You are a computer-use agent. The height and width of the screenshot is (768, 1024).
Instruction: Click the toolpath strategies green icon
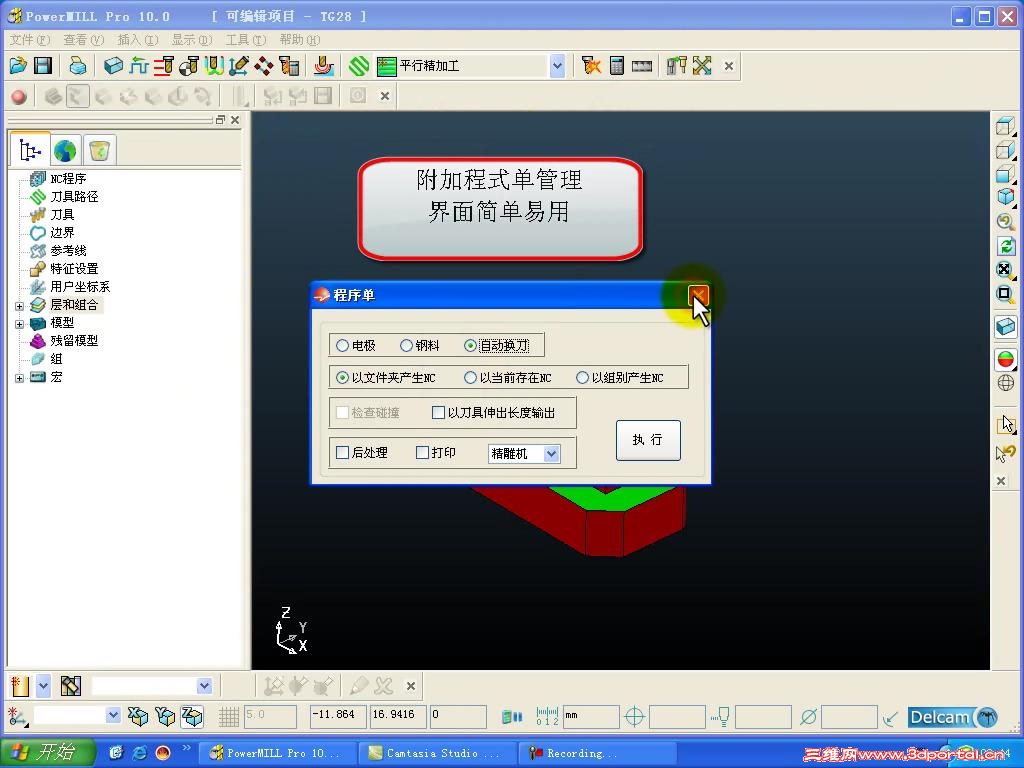click(359, 65)
